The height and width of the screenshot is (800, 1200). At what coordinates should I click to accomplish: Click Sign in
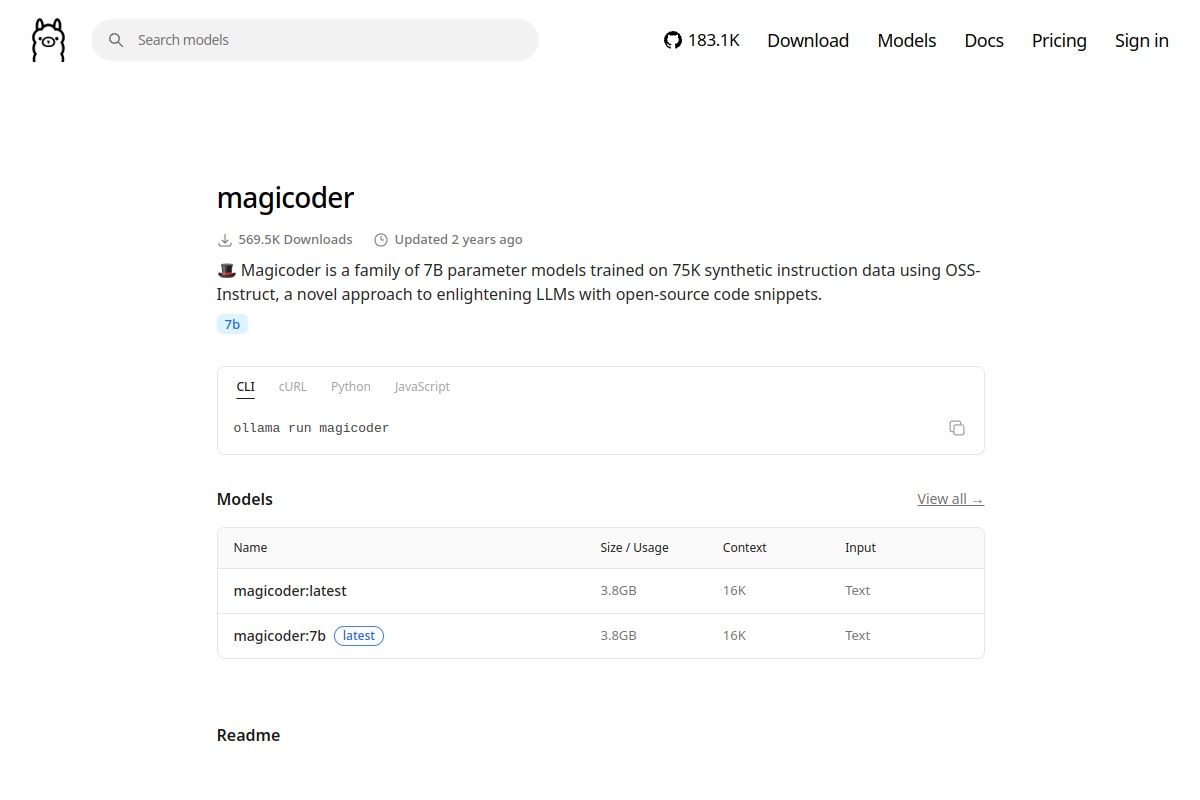[x=1142, y=40]
